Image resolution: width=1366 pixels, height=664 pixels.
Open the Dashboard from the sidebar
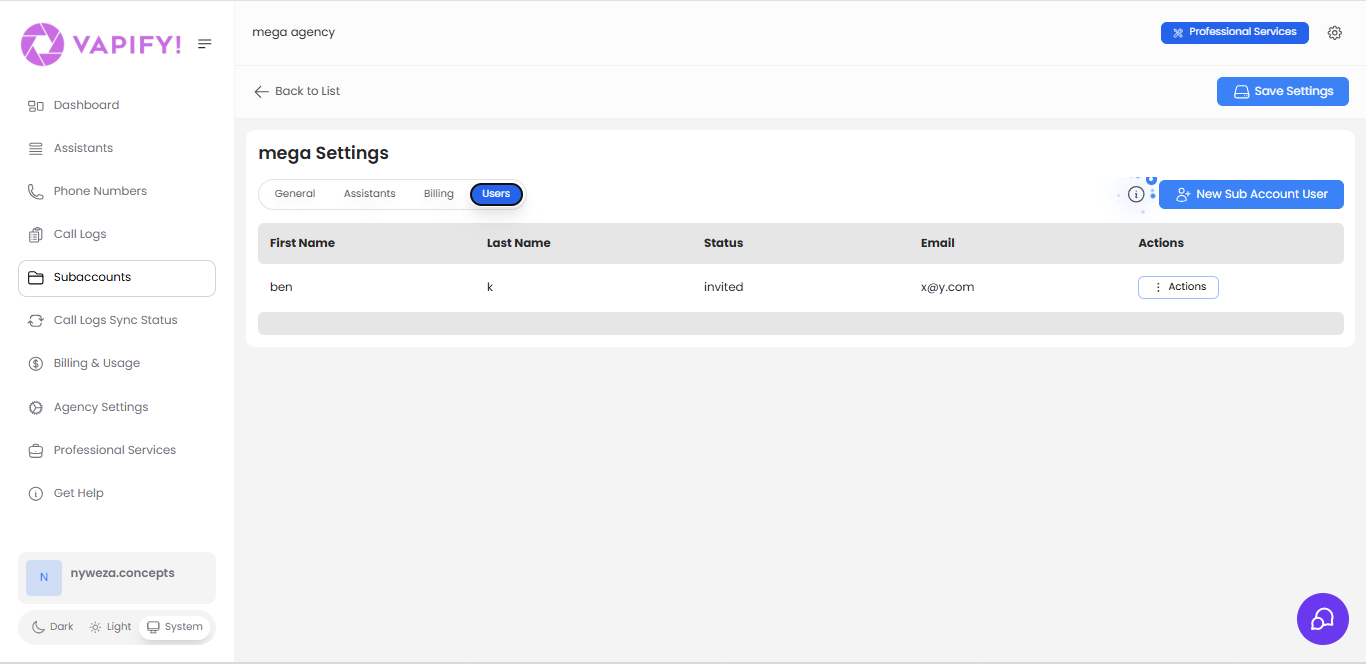click(x=88, y=104)
